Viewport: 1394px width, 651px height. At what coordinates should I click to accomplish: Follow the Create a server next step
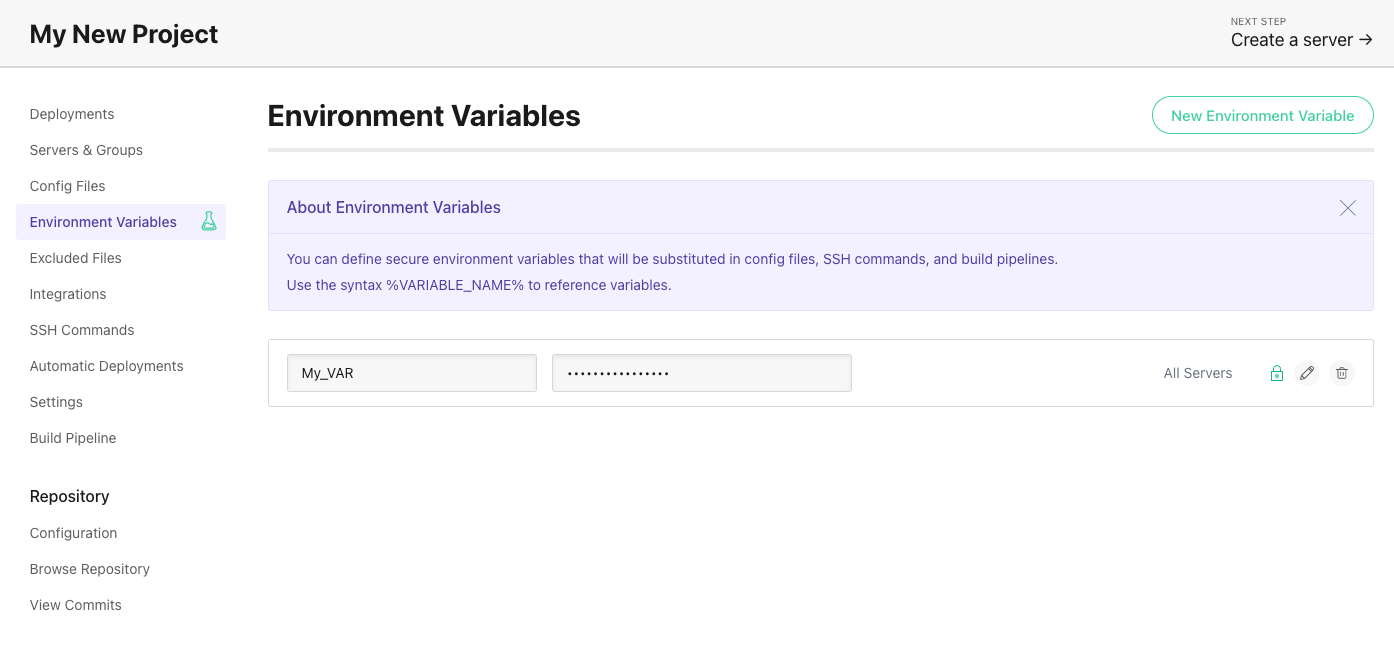point(1293,40)
